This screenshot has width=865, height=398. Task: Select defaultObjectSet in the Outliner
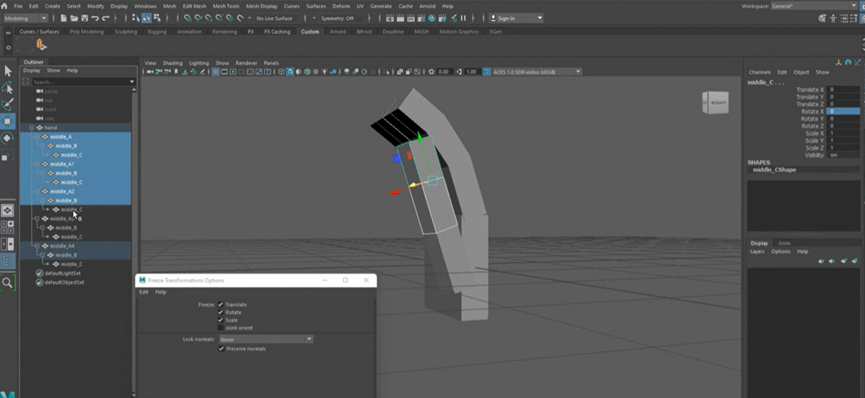(65, 282)
